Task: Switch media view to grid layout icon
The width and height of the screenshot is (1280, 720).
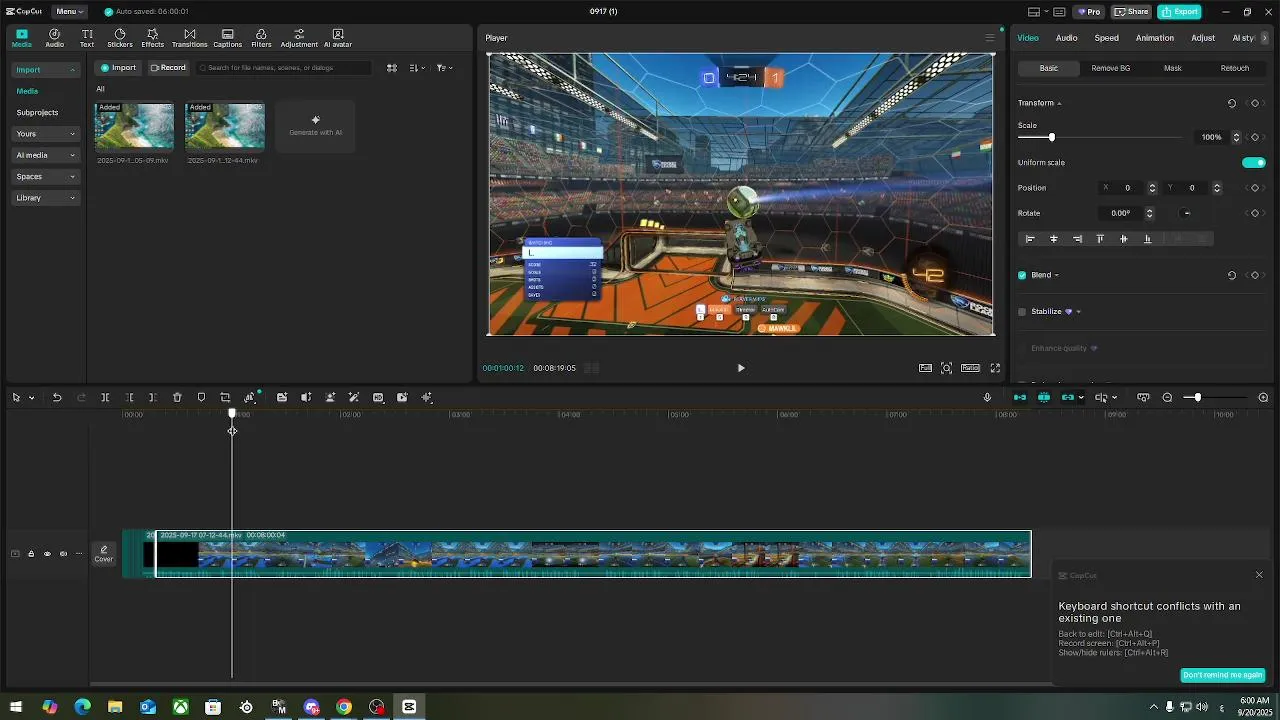Action: pos(392,68)
